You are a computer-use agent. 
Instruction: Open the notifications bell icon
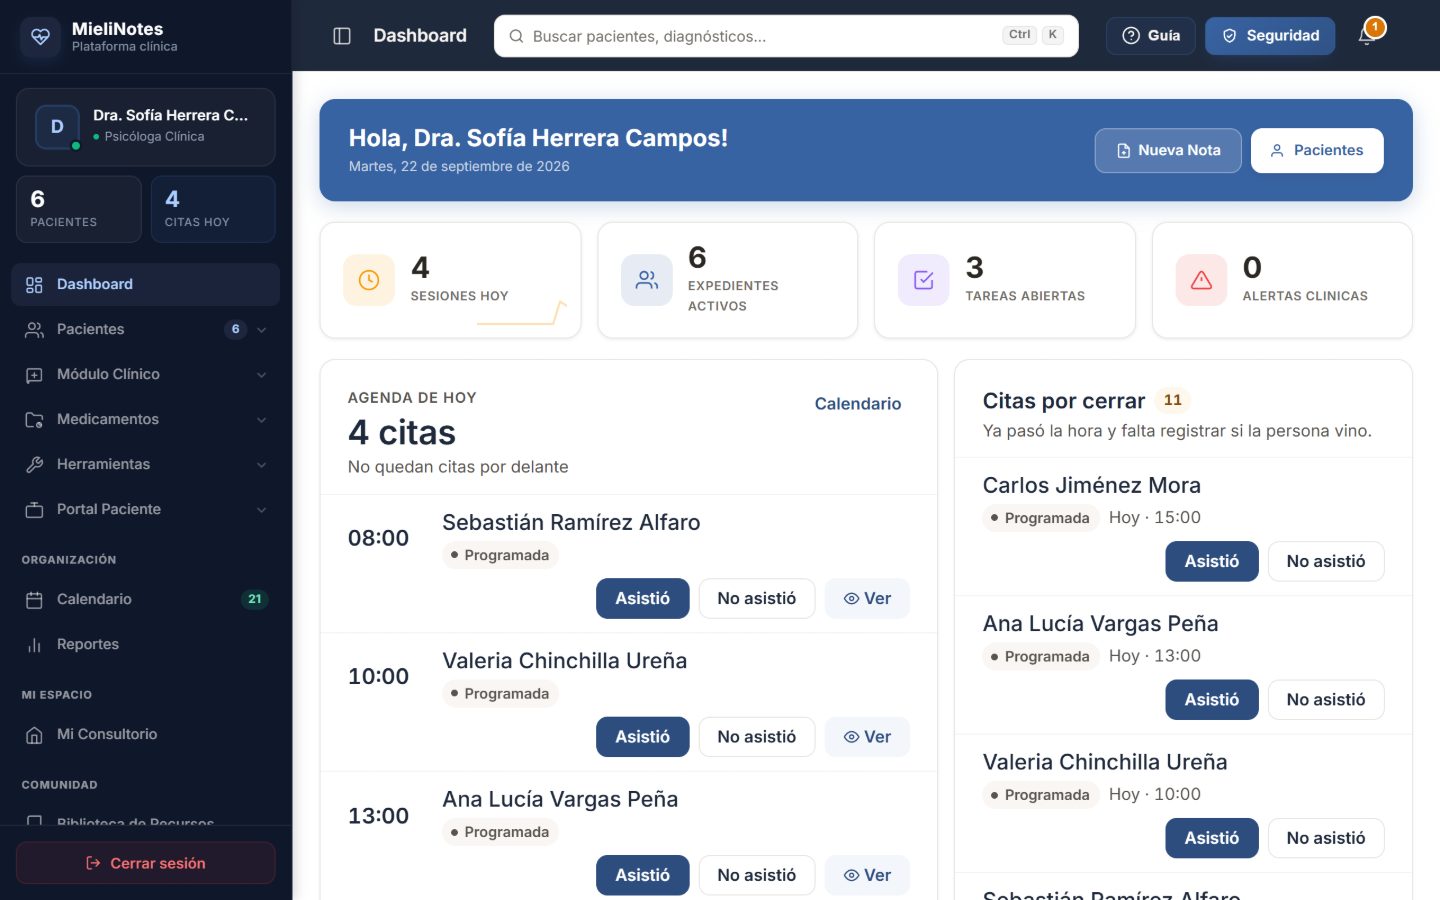[1367, 36]
